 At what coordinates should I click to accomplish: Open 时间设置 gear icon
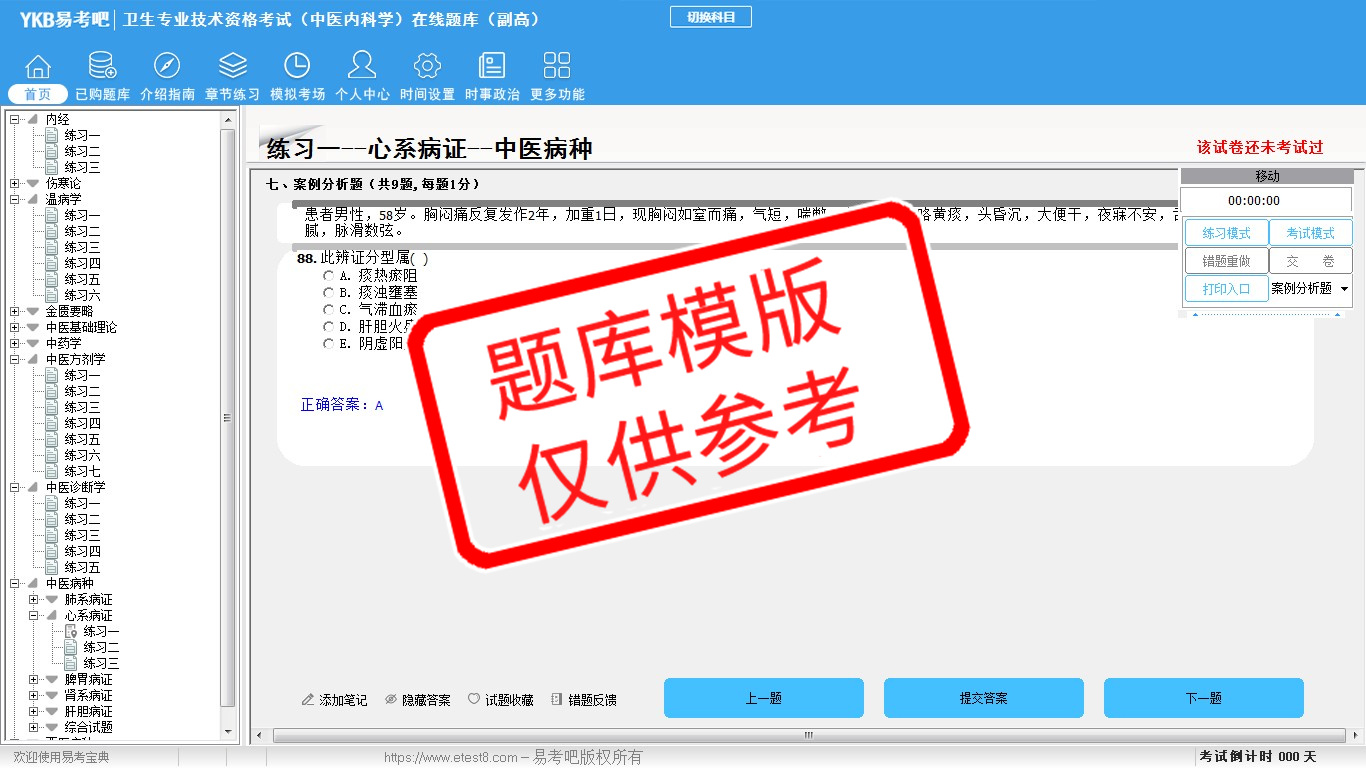[x=427, y=67]
